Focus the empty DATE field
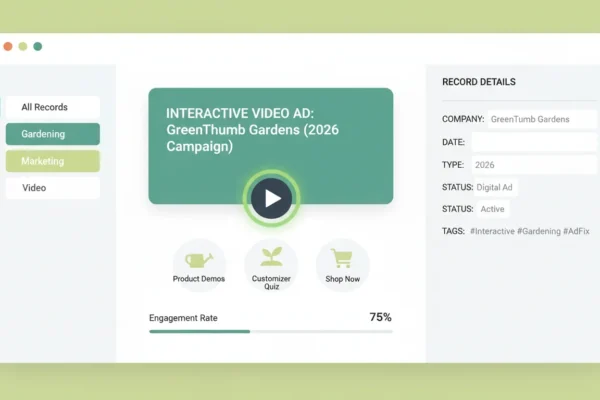The image size is (600, 400). [534, 142]
